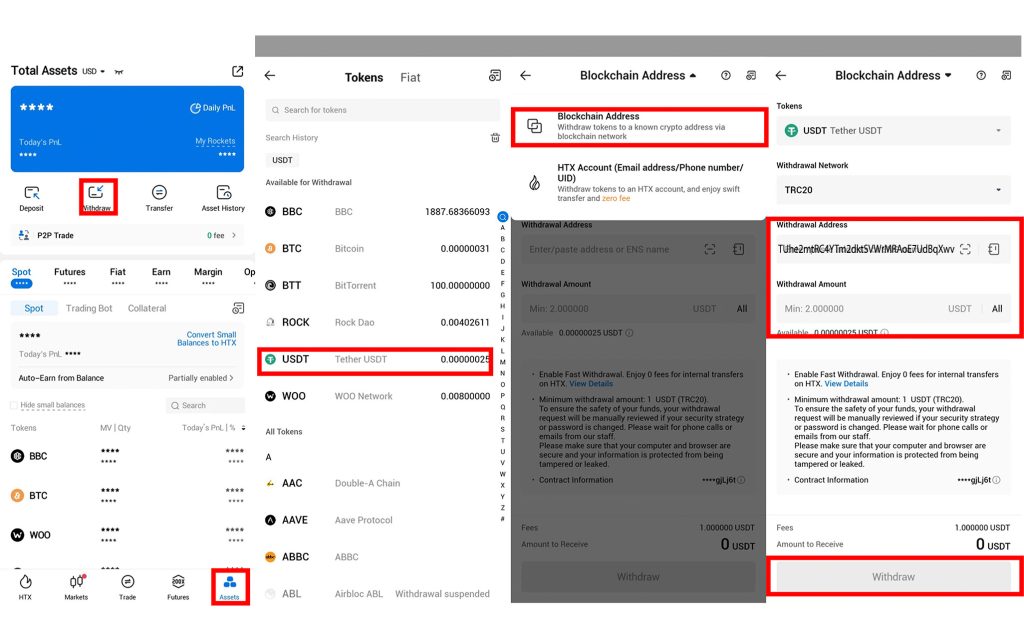Viewport: 1024px width, 640px height.
Task: Click the Search for tokens field
Action: point(382,110)
